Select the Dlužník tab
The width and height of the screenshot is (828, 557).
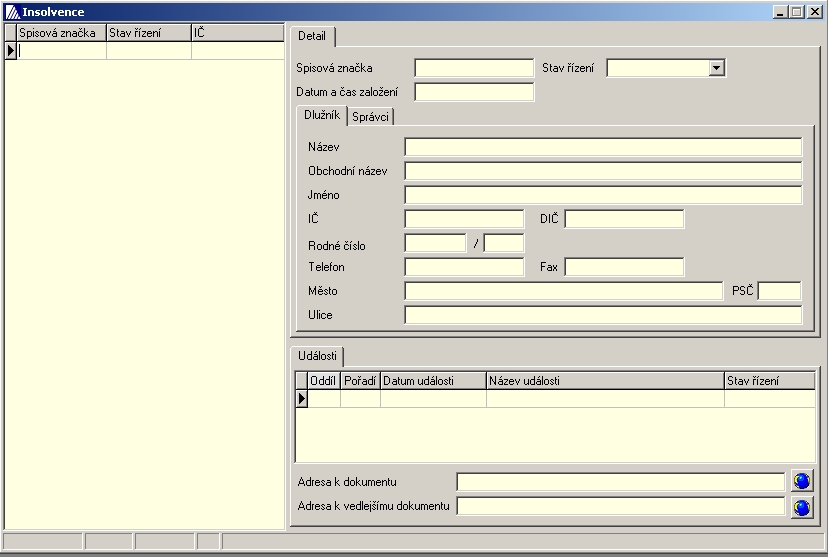click(x=322, y=115)
